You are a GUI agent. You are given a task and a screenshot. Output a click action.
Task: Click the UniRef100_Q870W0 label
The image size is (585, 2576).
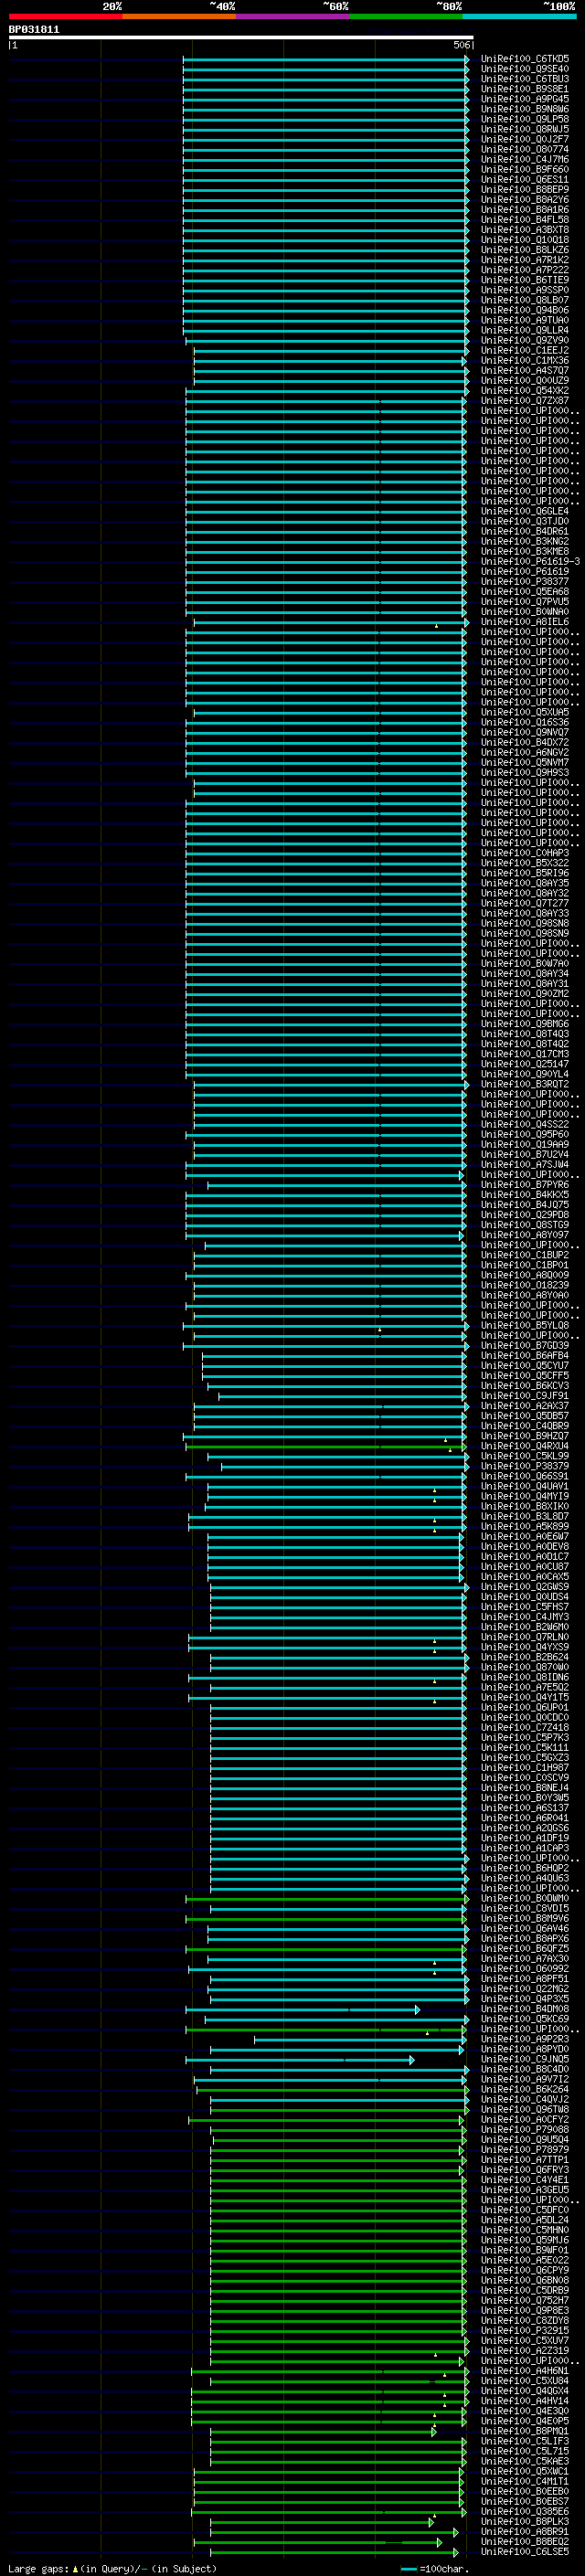tap(524, 1667)
